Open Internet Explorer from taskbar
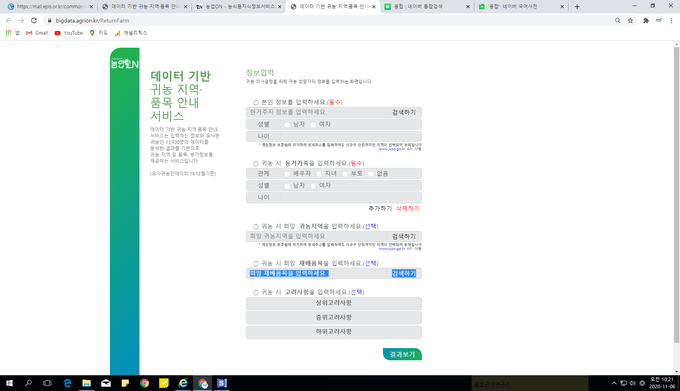Image resolution: width=680 pixels, height=391 pixels. 183,383
